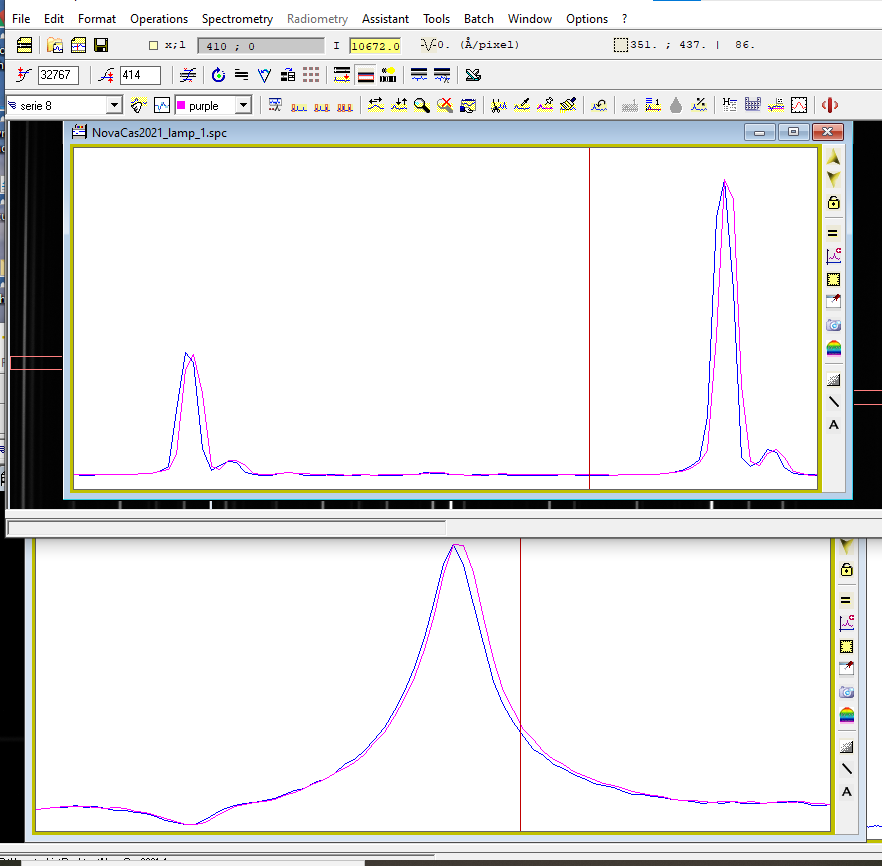The height and width of the screenshot is (866, 882).
Task: Click the yellow up arrow in lamp window
Action: (x=833, y=159)
